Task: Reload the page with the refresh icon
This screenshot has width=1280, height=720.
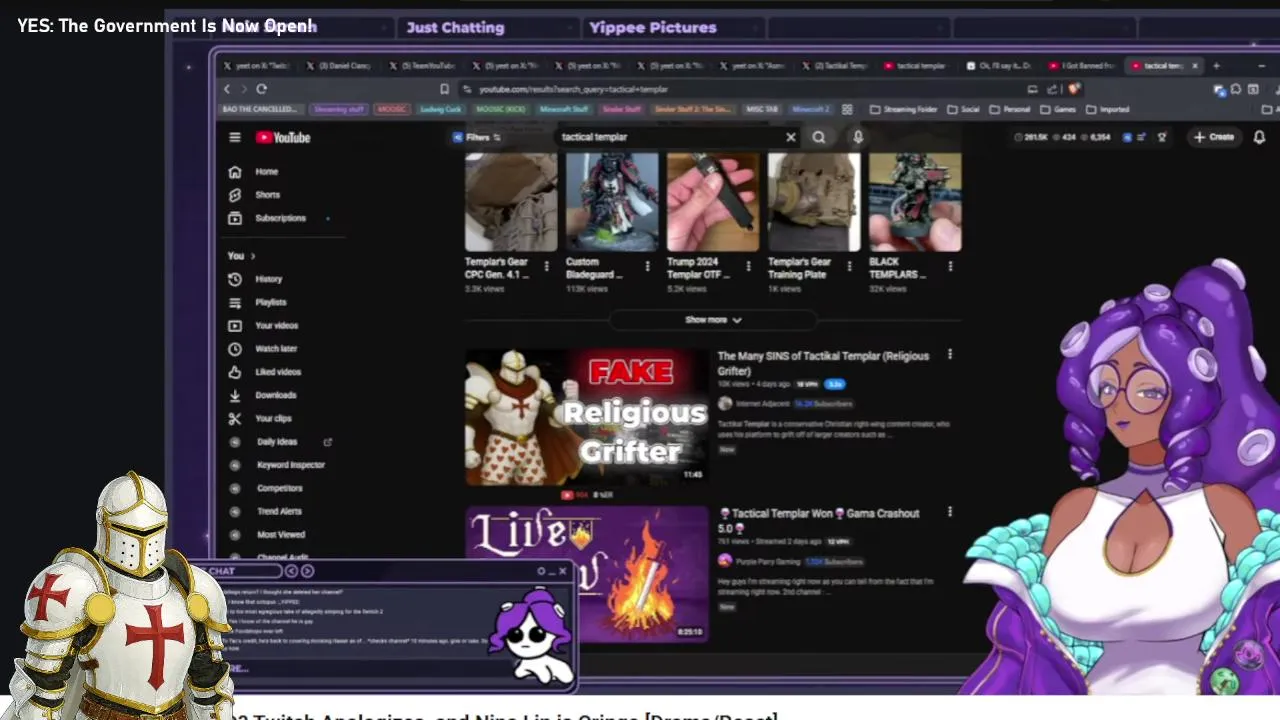Action: pyautogui.click(x=262, y=89)
